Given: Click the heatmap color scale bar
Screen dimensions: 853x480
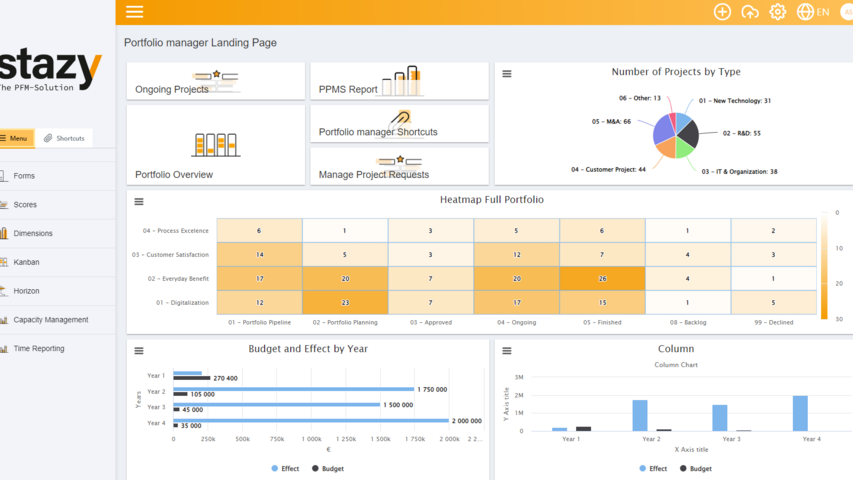Looking at the screenshot, I should [824, 265].
